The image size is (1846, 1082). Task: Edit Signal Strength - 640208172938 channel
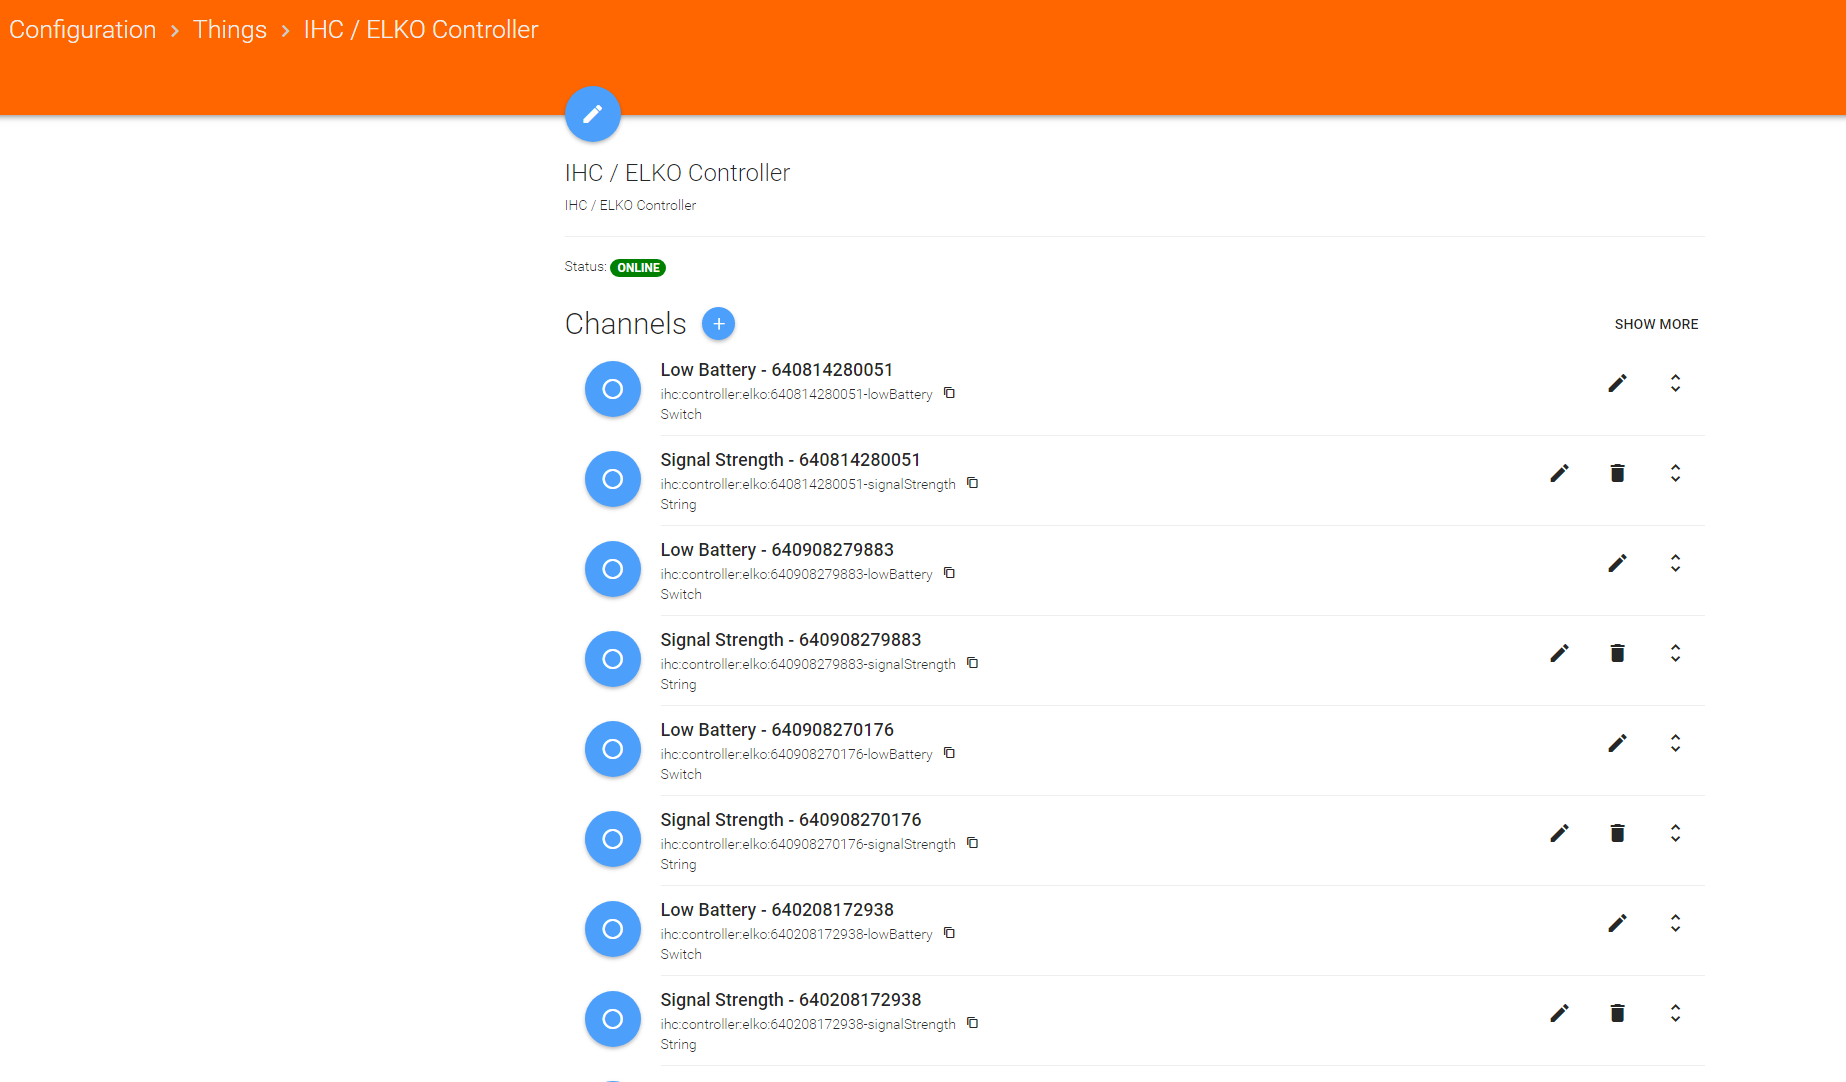click(x=1559, y=1013)
